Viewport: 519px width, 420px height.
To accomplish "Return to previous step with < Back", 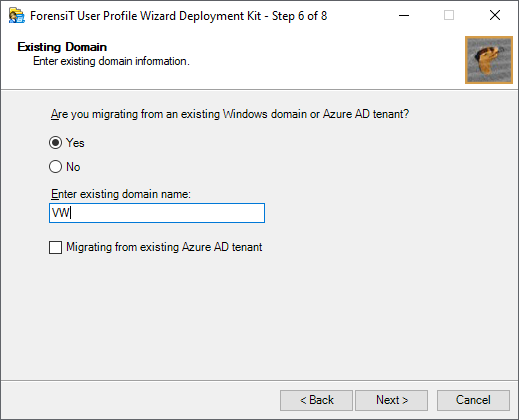I will tap(316, 400).
